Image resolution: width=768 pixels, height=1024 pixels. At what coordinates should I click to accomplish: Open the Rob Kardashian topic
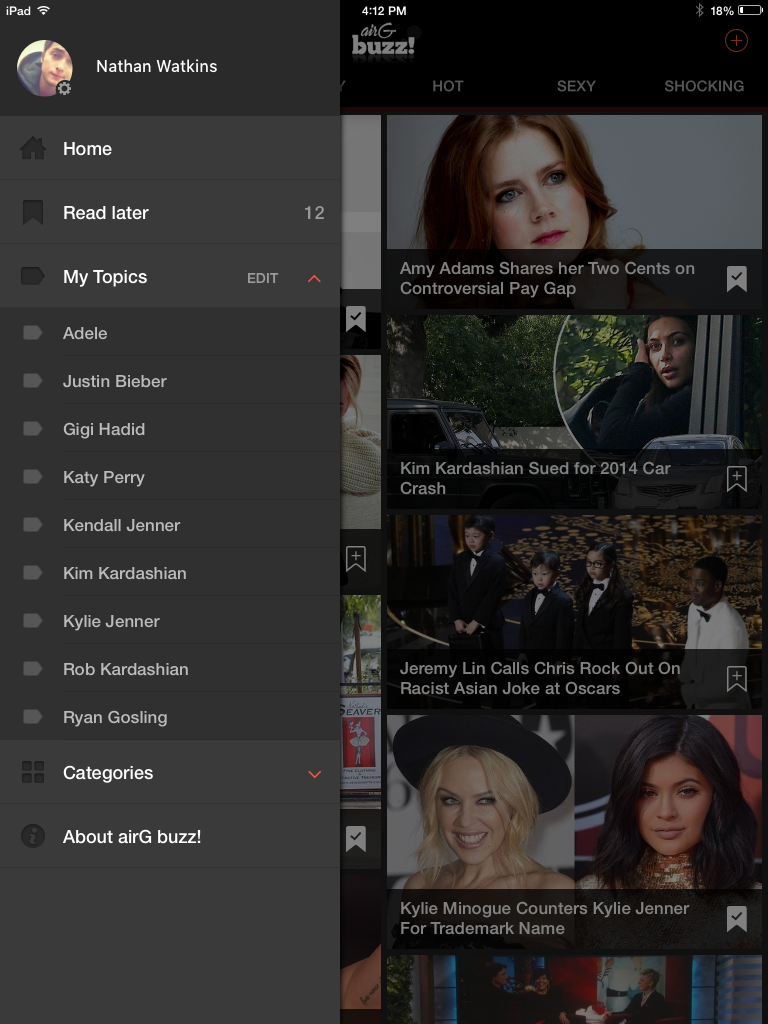(170, 669)
